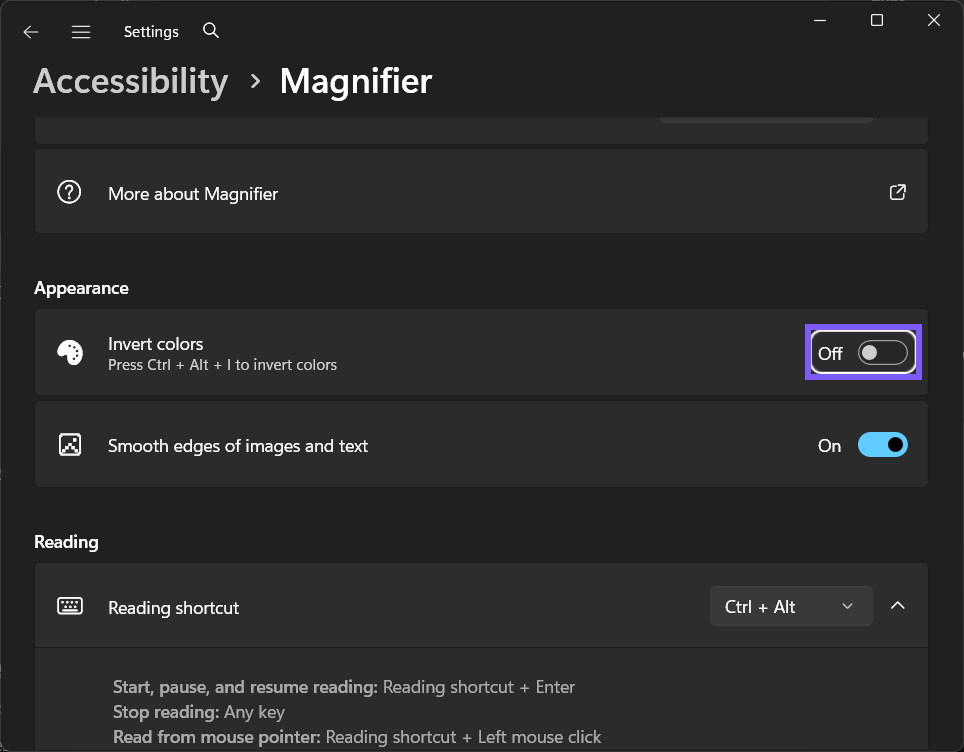Click the Smooth edges image icon
This screenshot has width=964, height=752.
point(70,445)
